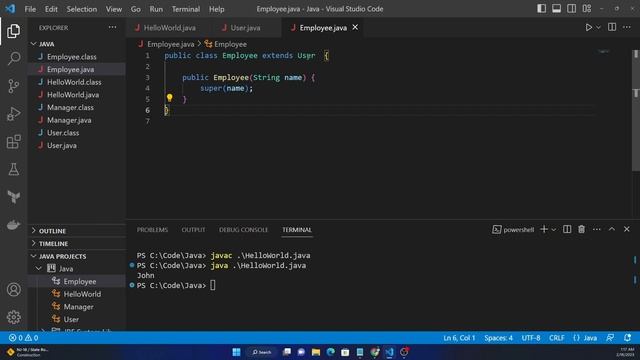Screen dimensions: 640x360
Task: Open the File menu
Action: [30, 9]
